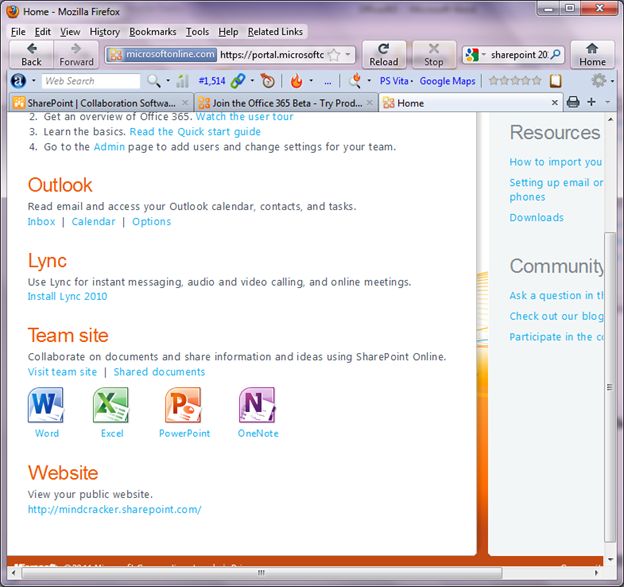Open the Bookmarks menu
The width and height of the screenshot is (624, 587).
(152, 32)
